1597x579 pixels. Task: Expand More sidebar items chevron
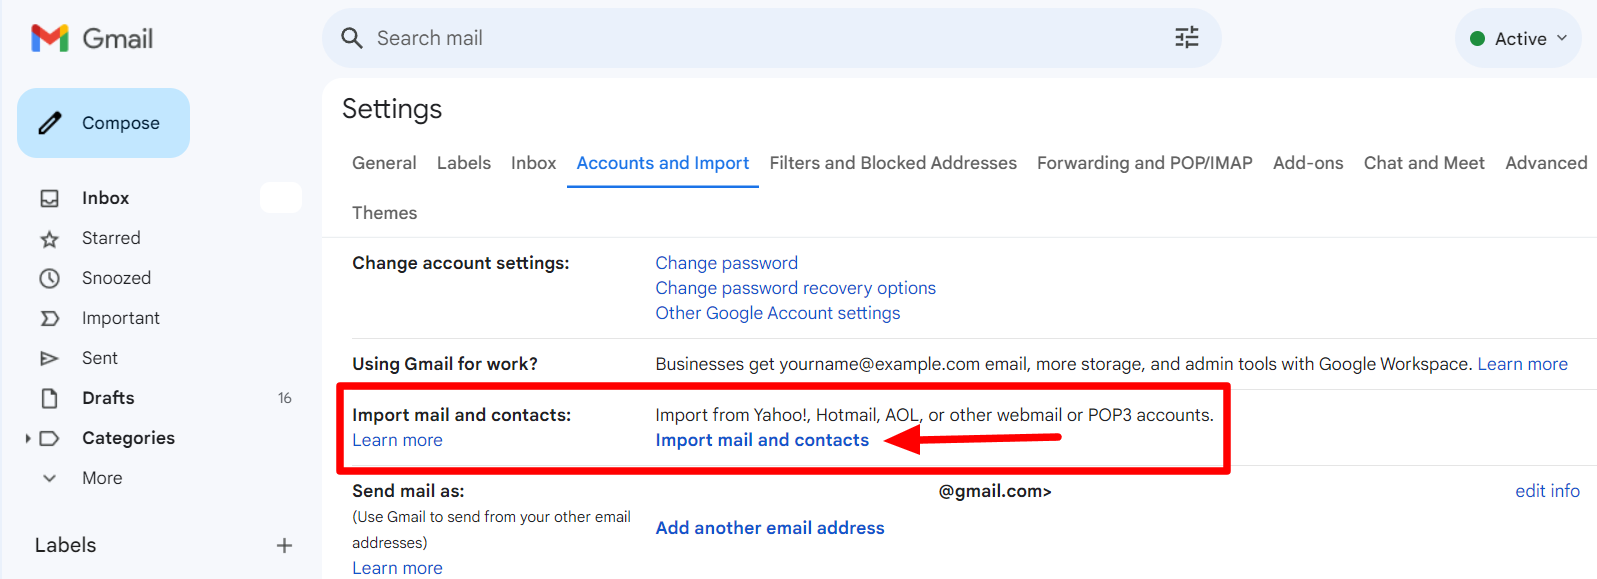click(49, 478)
